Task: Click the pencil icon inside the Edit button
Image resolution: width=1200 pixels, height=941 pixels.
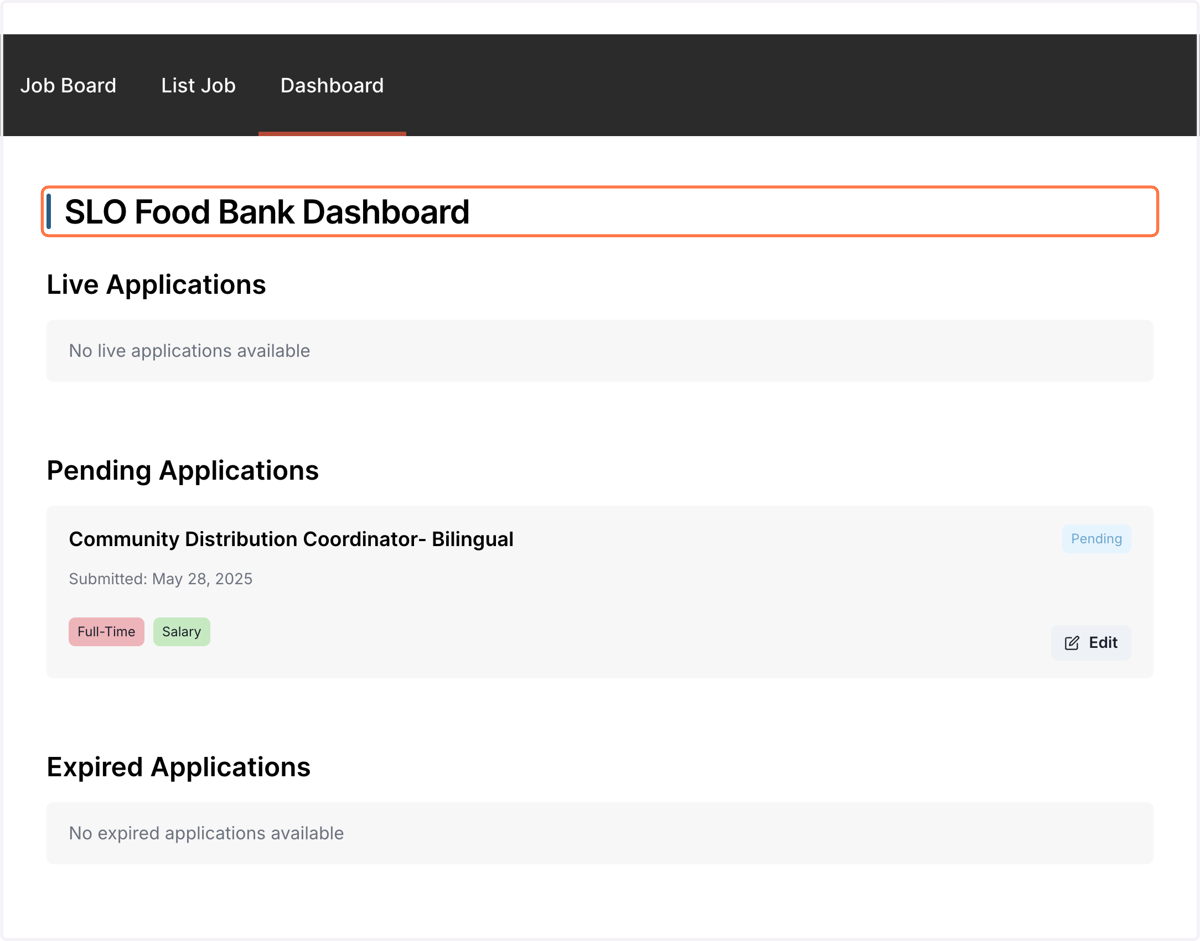Action: pos(1072,643)
